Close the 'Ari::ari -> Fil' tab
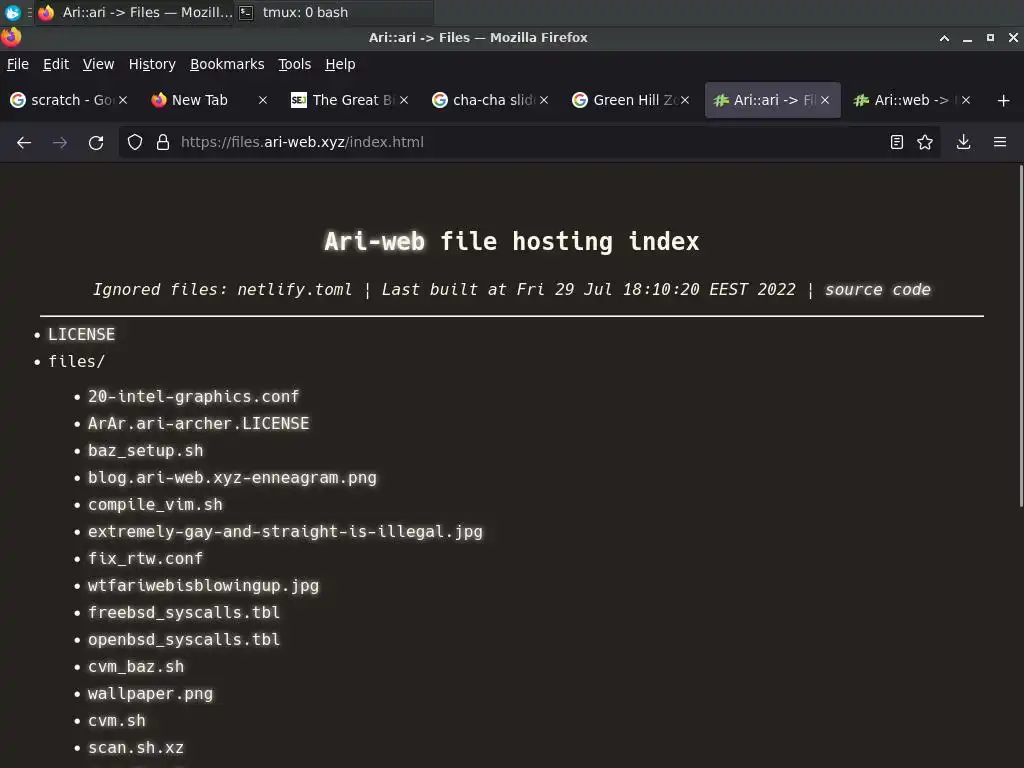 tap(825, 100)
